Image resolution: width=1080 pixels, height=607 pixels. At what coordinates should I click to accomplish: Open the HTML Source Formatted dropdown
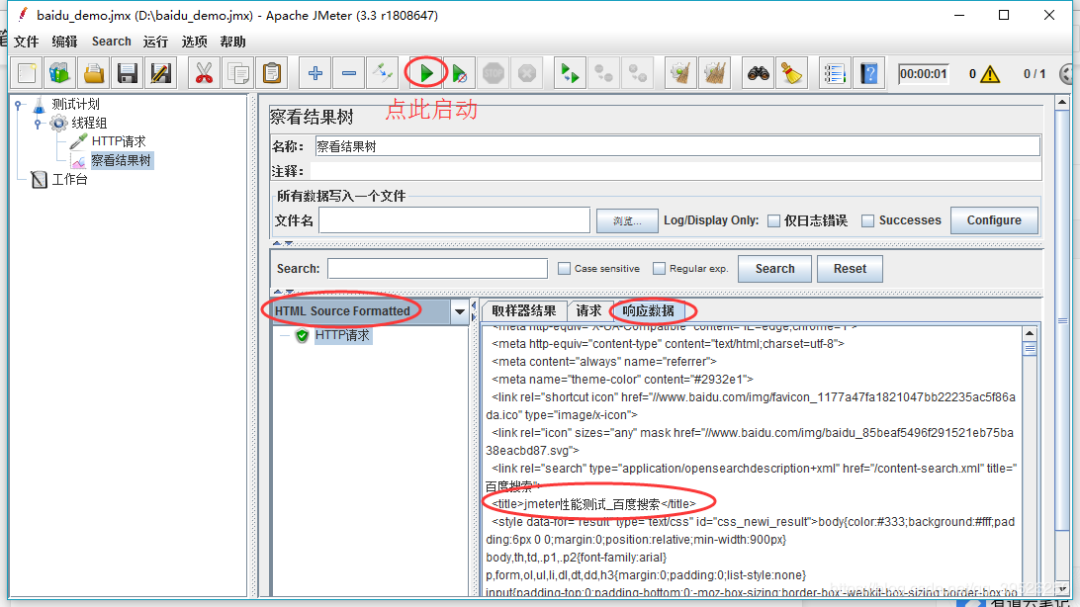pos(459,311)
